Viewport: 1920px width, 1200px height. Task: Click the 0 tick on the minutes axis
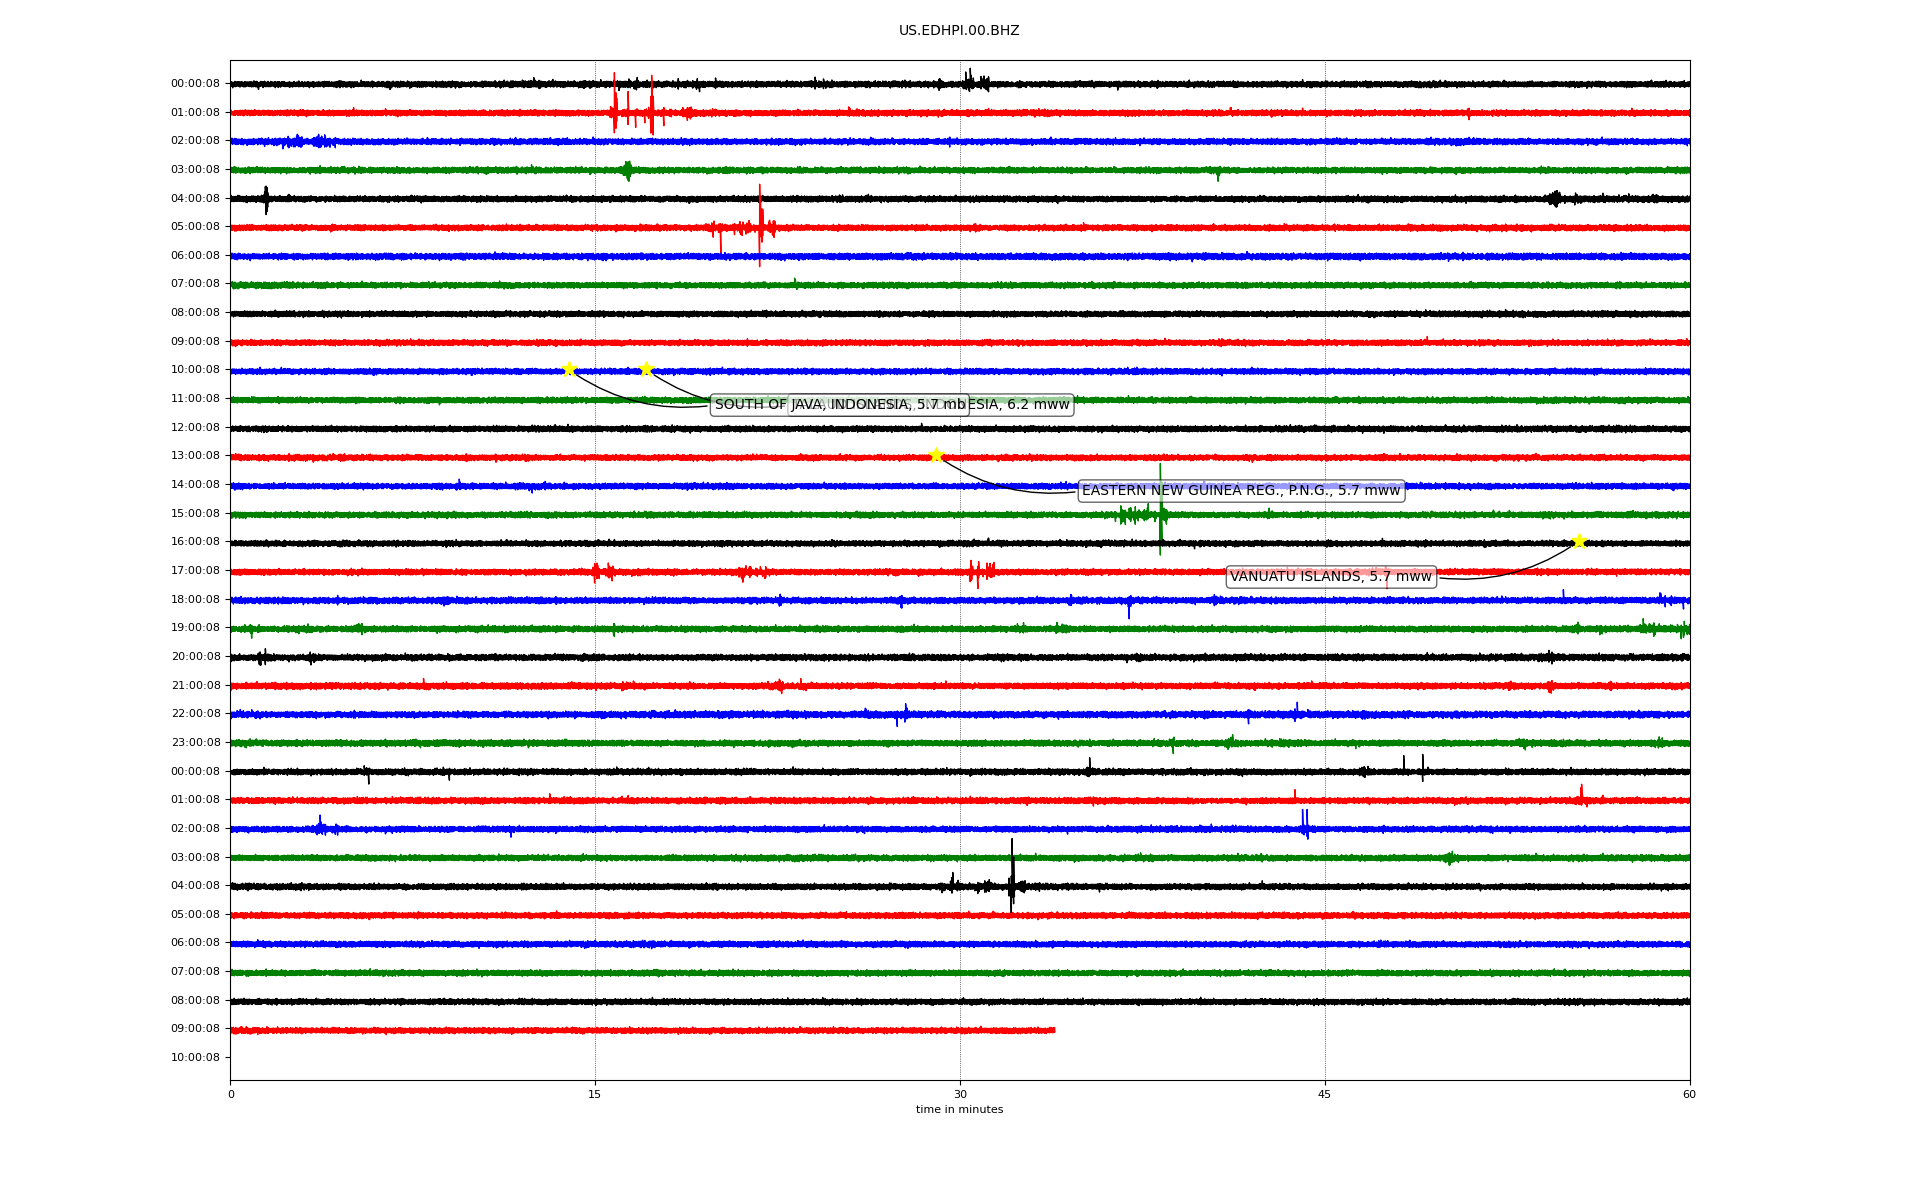click(231, 1094)
